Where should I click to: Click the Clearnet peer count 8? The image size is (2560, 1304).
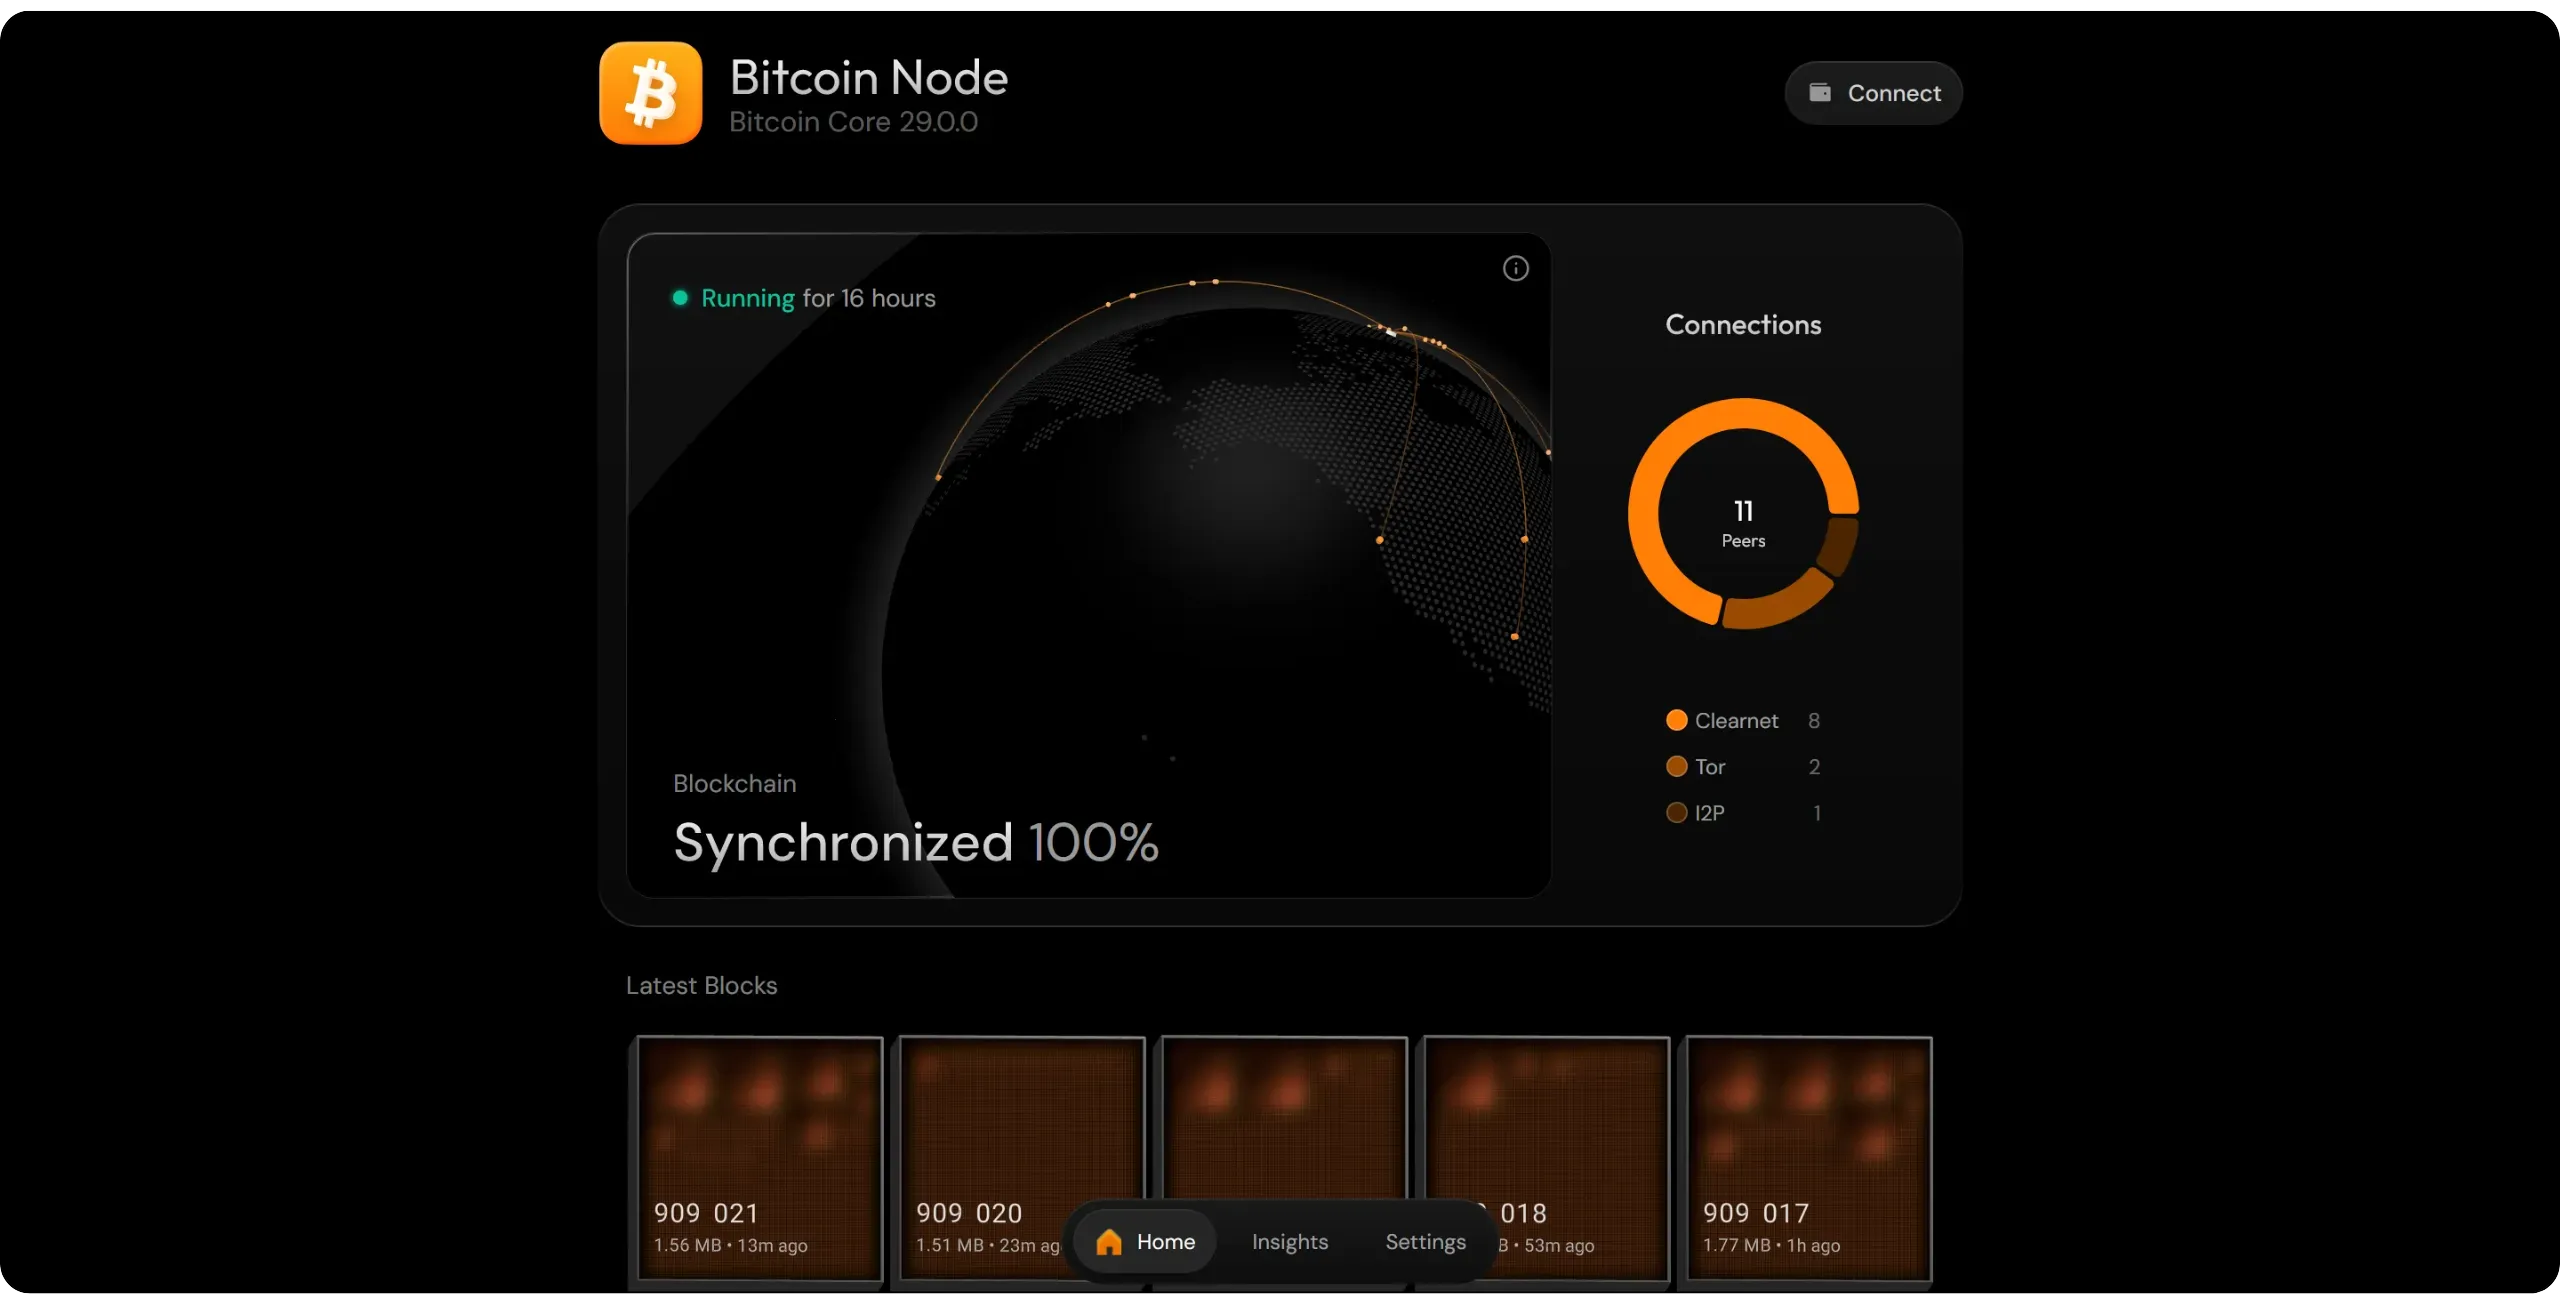(1814, 720)
